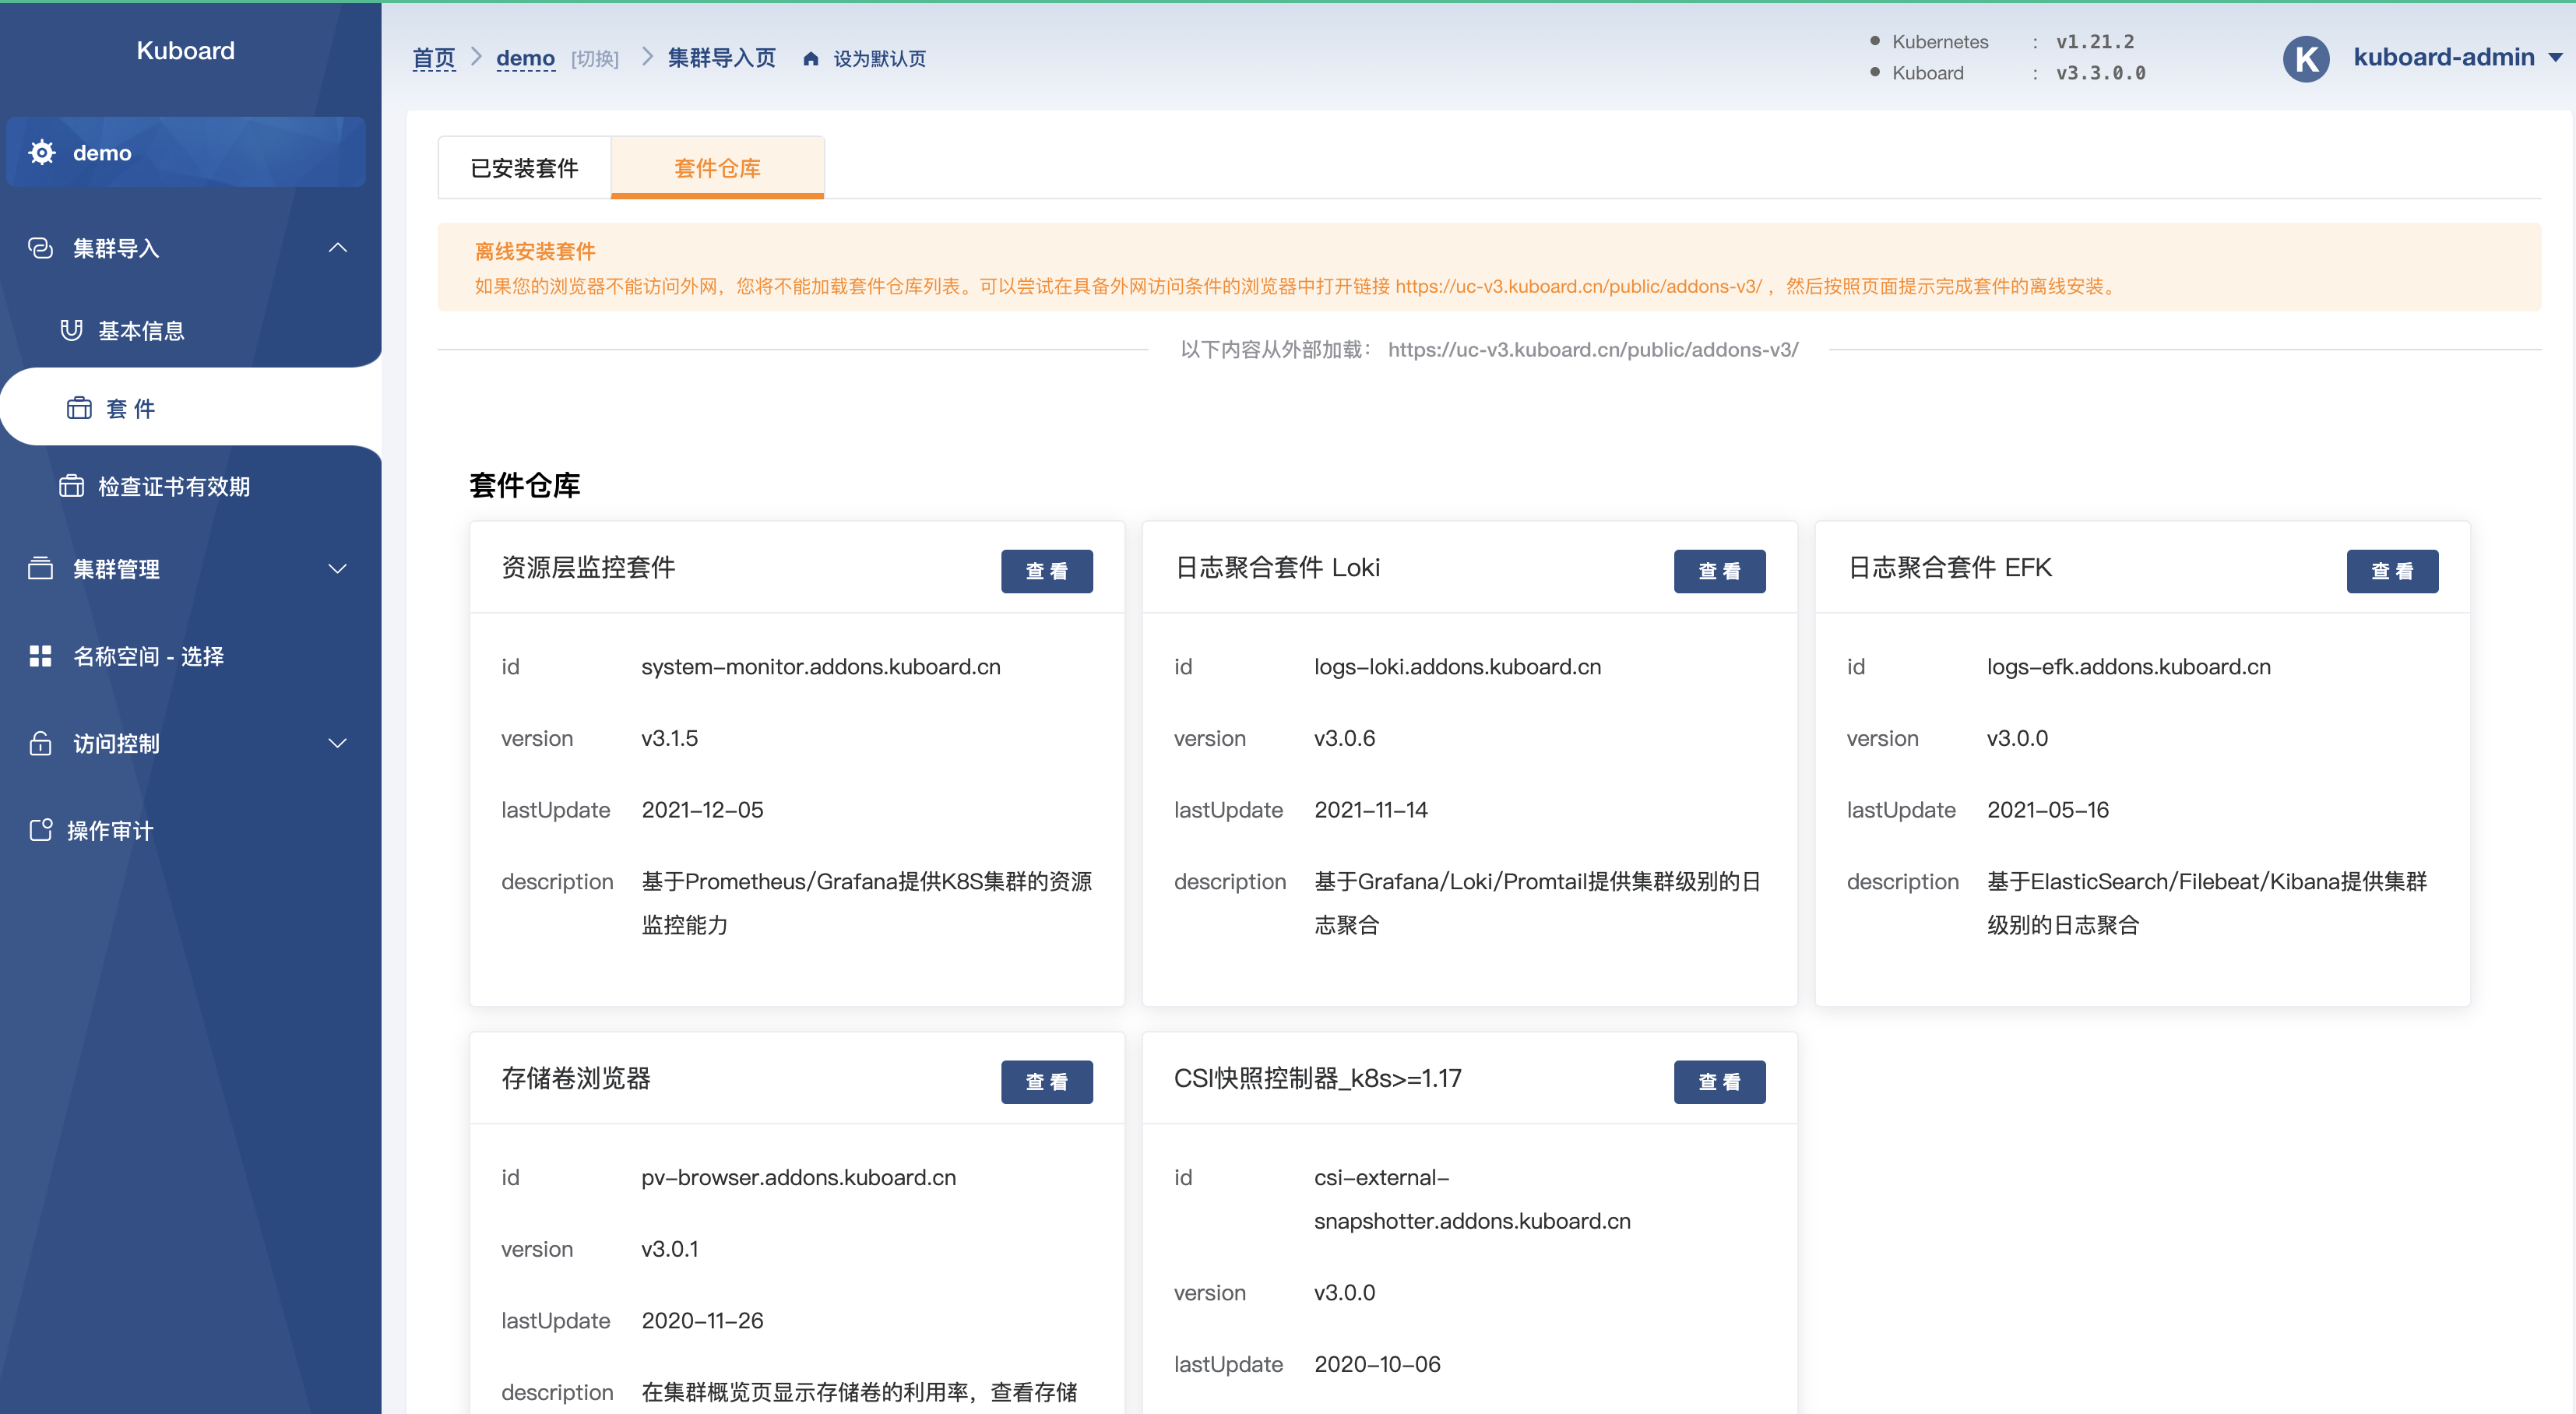
Task: Click the 访问控制 lock icon
Action: pos(40,743)
